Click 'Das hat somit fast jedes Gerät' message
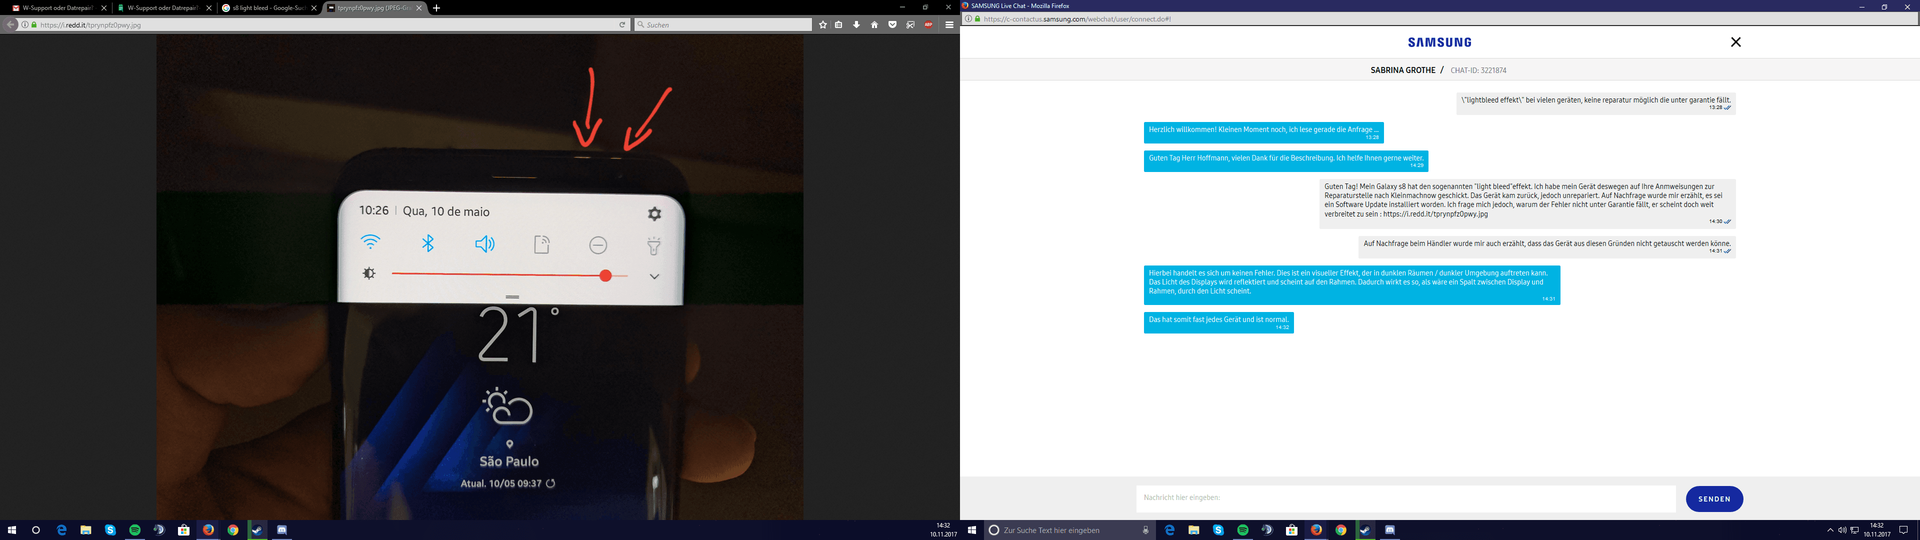 point(1219,322)
